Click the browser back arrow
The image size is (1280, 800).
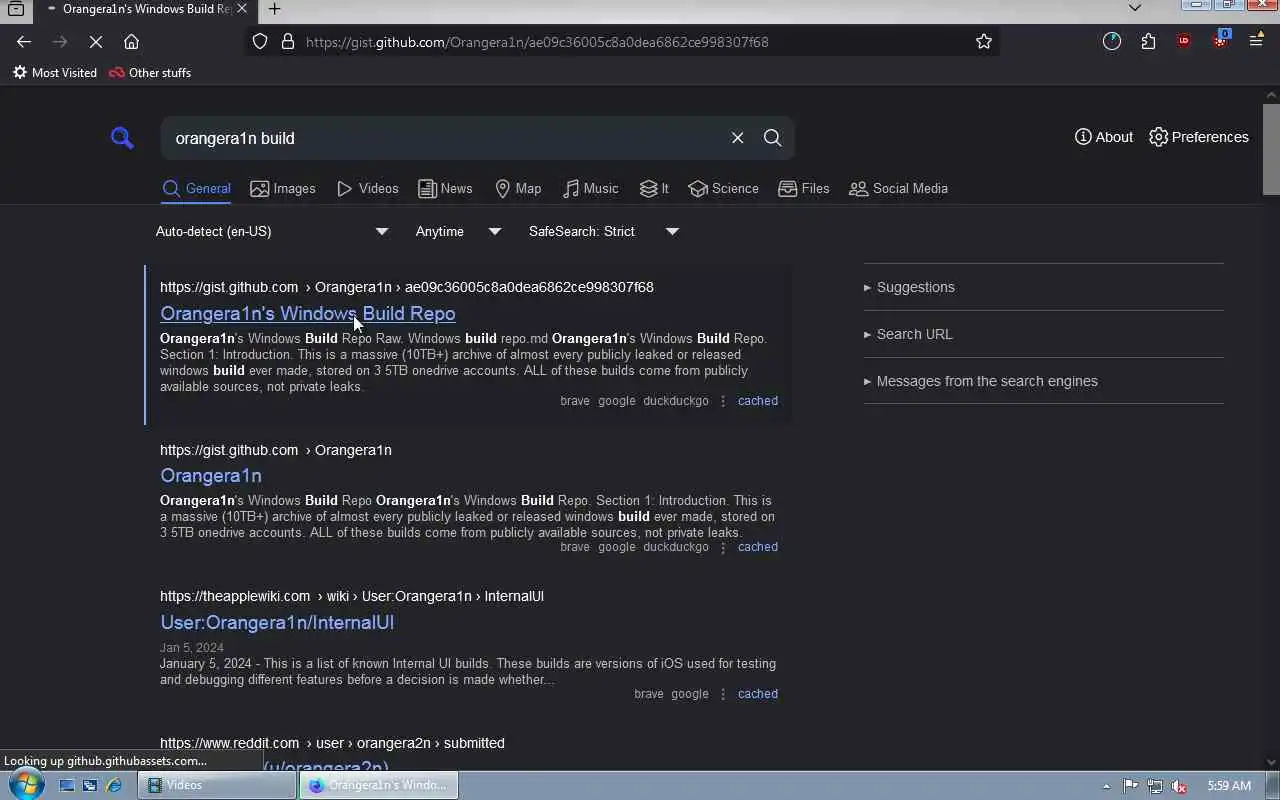[x=24, y=42]
